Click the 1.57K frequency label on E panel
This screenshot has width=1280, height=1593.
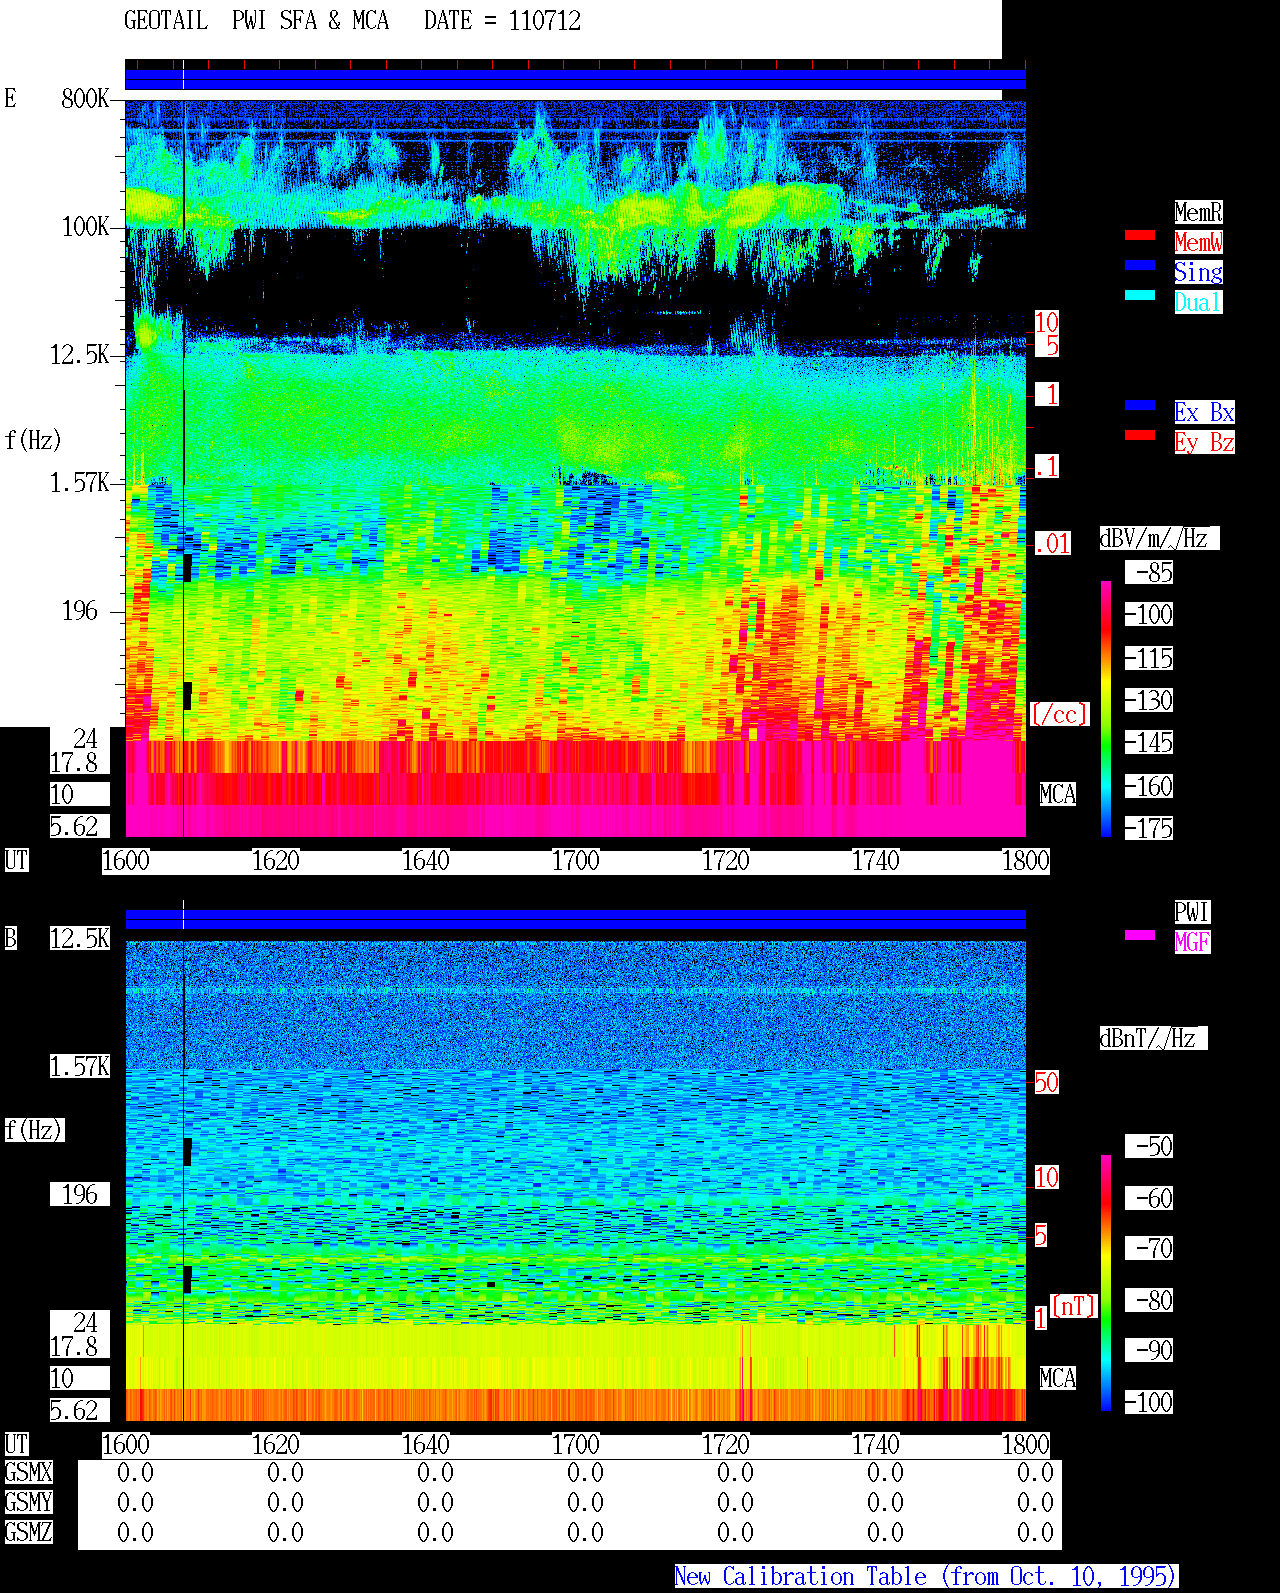click(80, 482)
